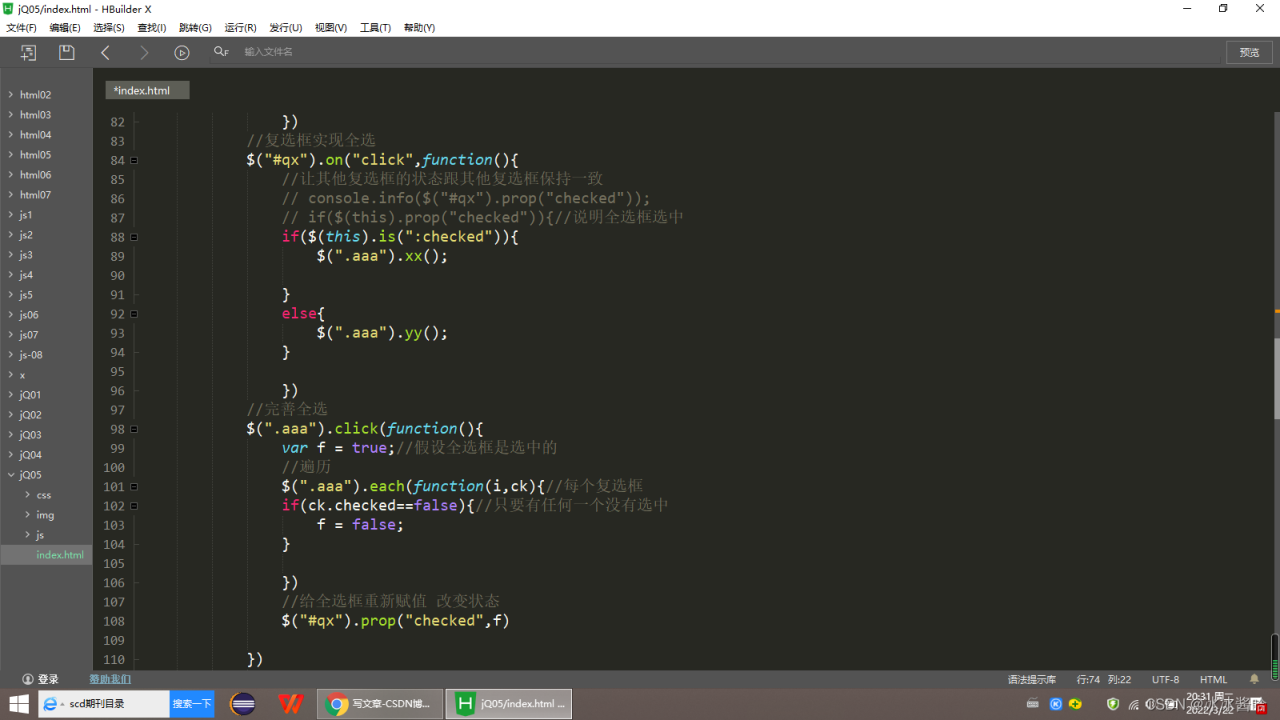
Task: Select the js-08 folder in tree
Action: (31, 355)
